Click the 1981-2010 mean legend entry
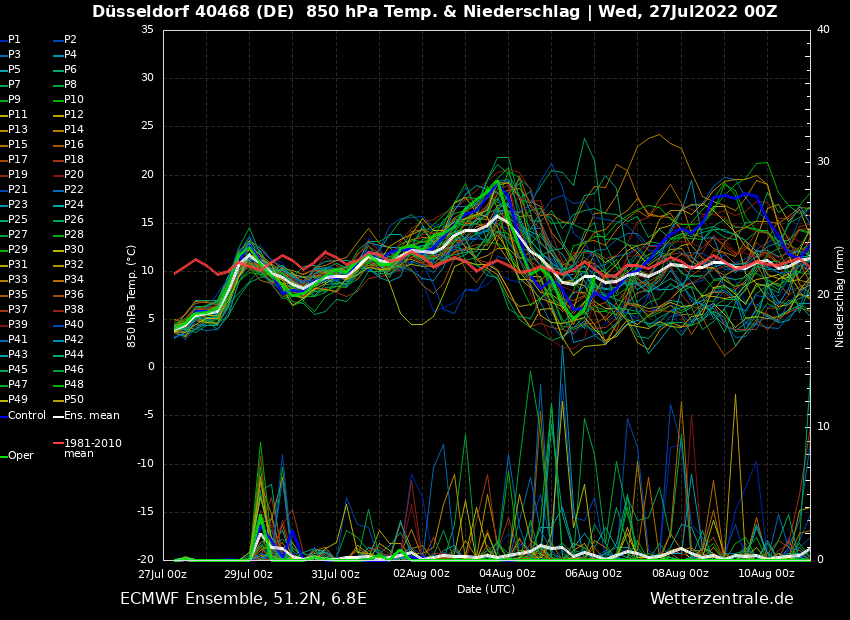The image size is (850, 620). (92, 448)
